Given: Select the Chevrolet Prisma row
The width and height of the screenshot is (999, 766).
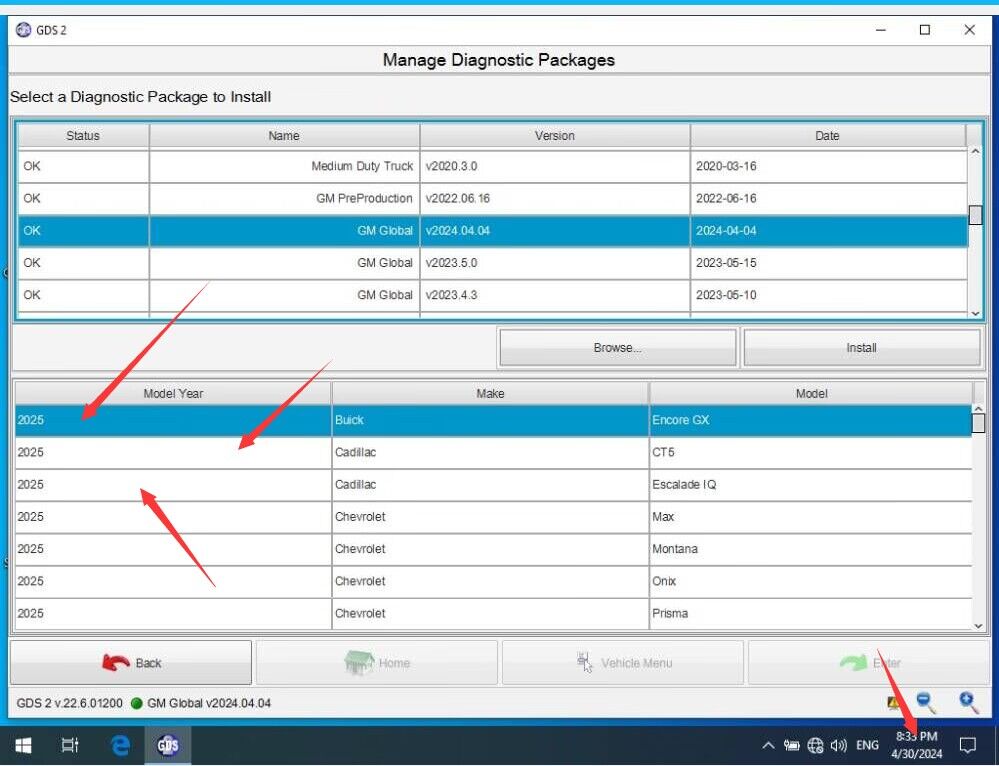Looking at the screenshot, I should pyautogui.click(x=493, y=613).
